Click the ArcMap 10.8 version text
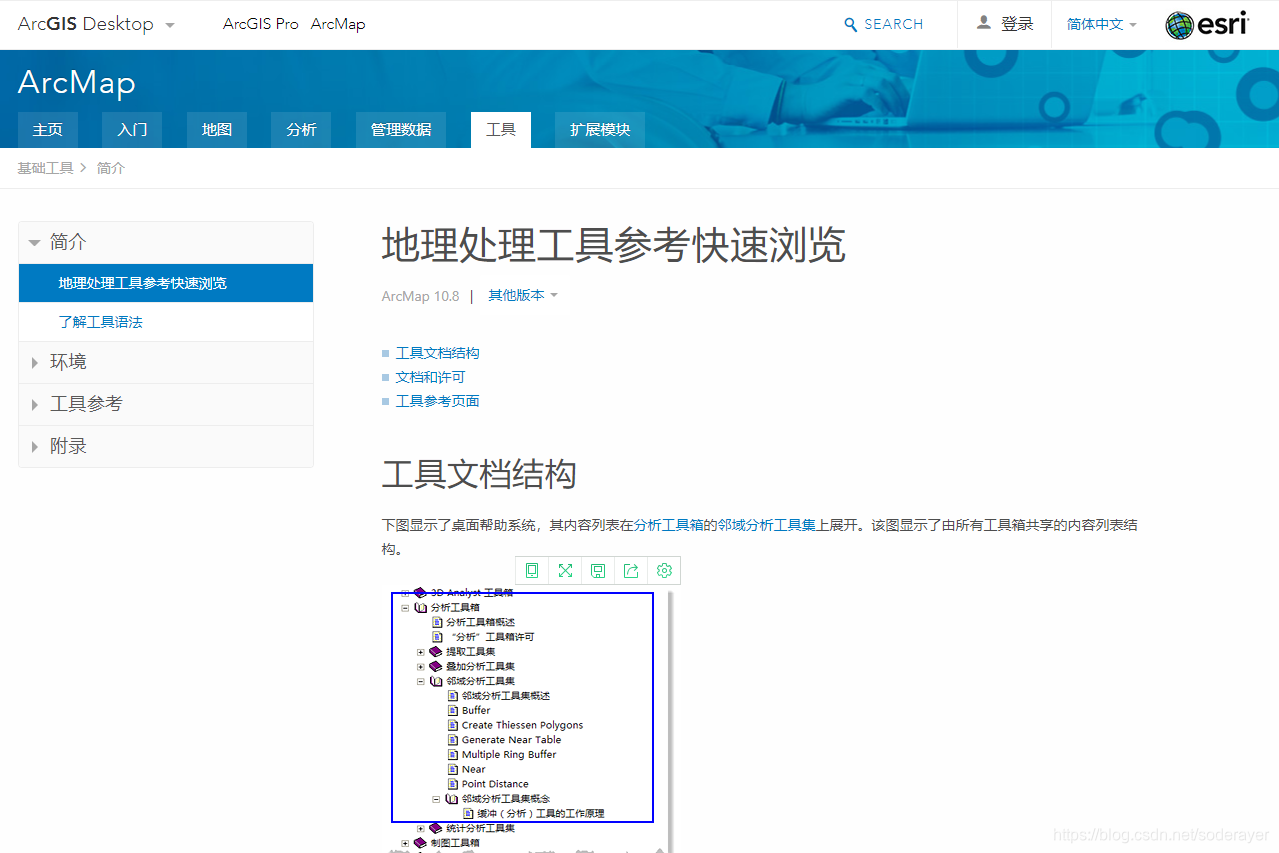This screenshot has width=1279, height=853. [x=420, y=296]
